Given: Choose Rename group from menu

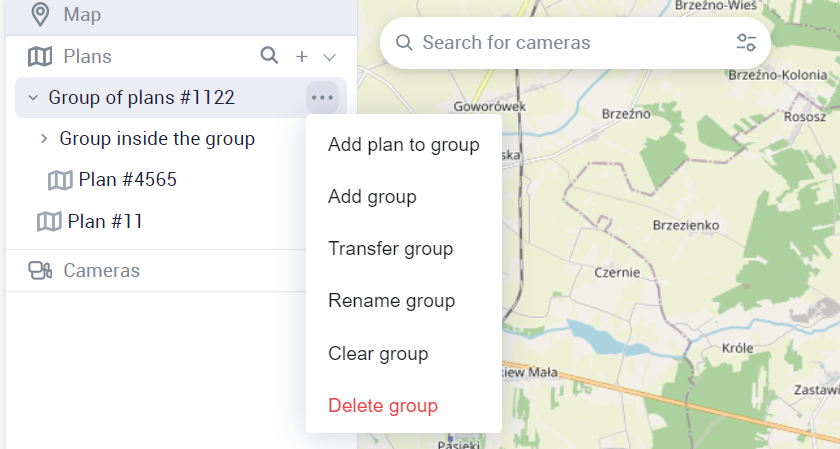Looking at the screenshot, I should coord(391,301).
